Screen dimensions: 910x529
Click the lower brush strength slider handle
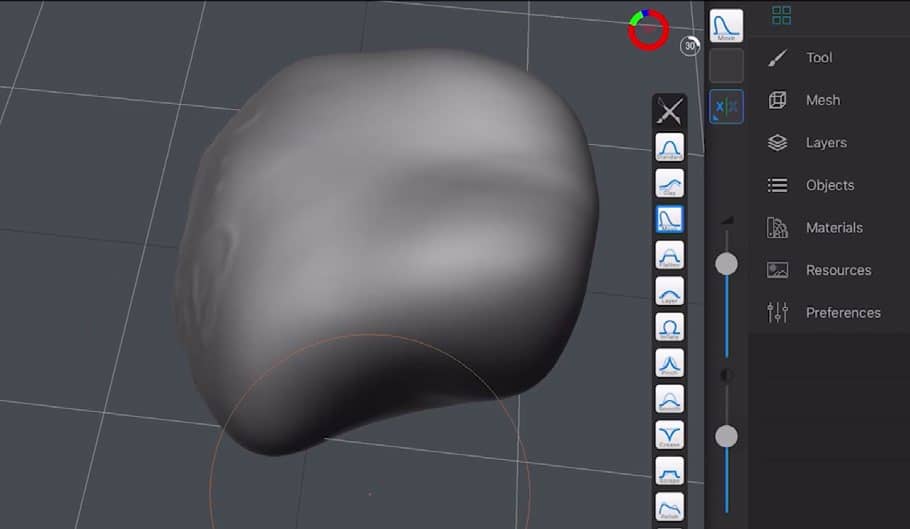click(726, 436)
